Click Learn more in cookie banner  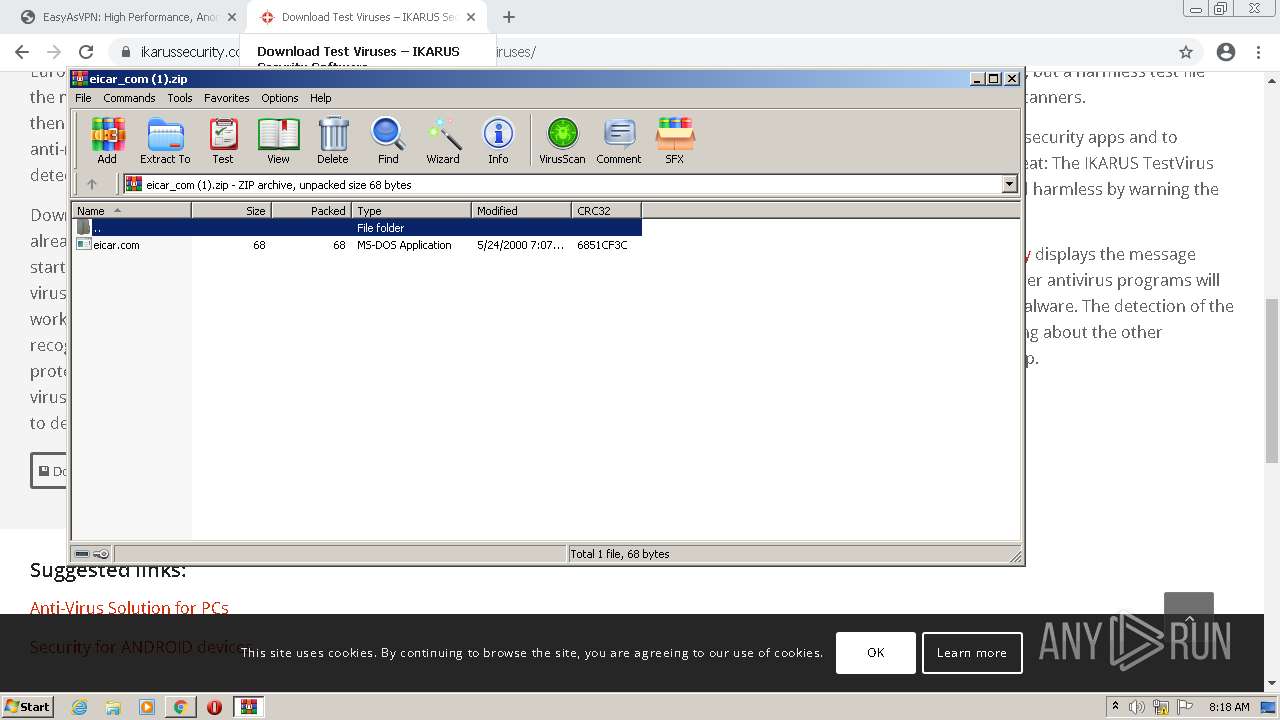pyautogui.click(x=972, y=652)
